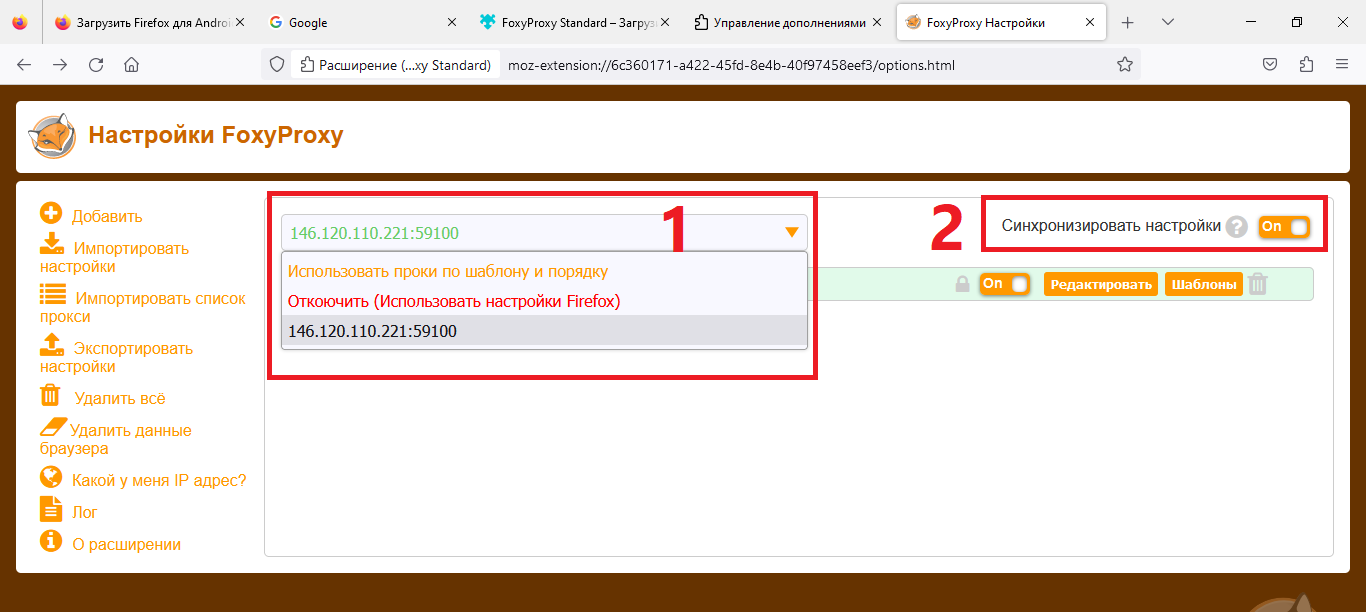
Task: Select Use proxies by pattern and order
Action: coord(544,271)
